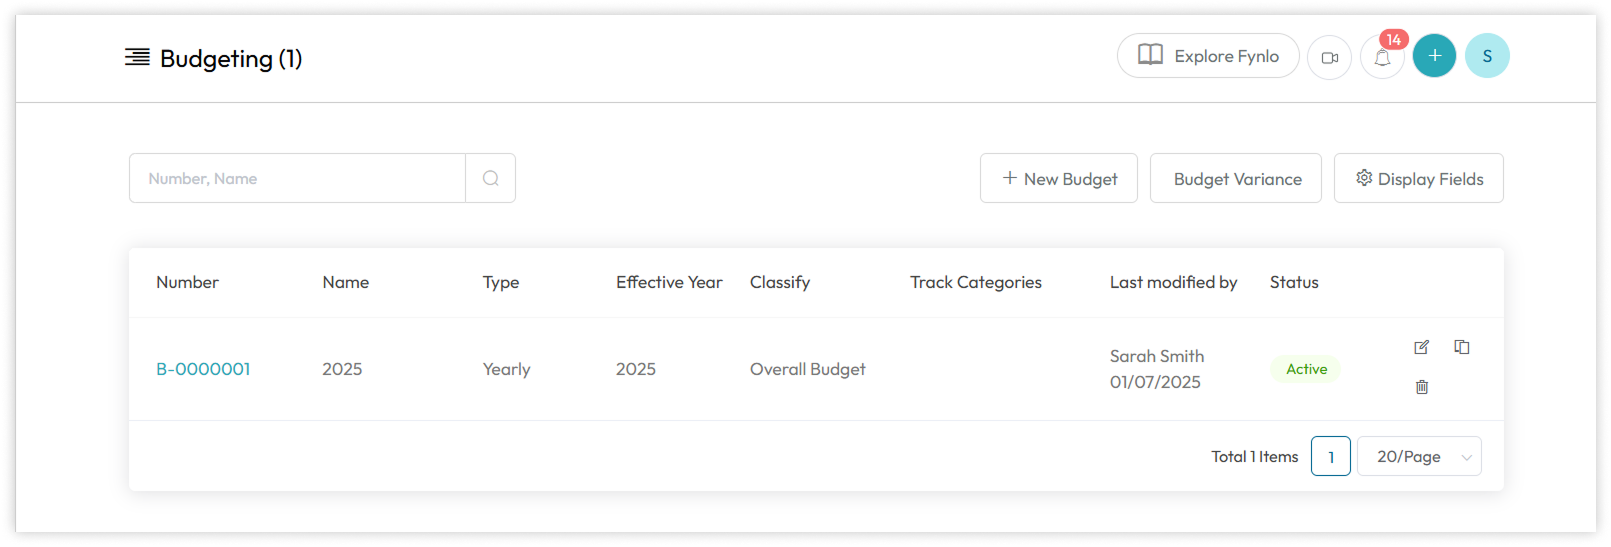
Task: Click the Active status badge
Action: pos(1306,369)
